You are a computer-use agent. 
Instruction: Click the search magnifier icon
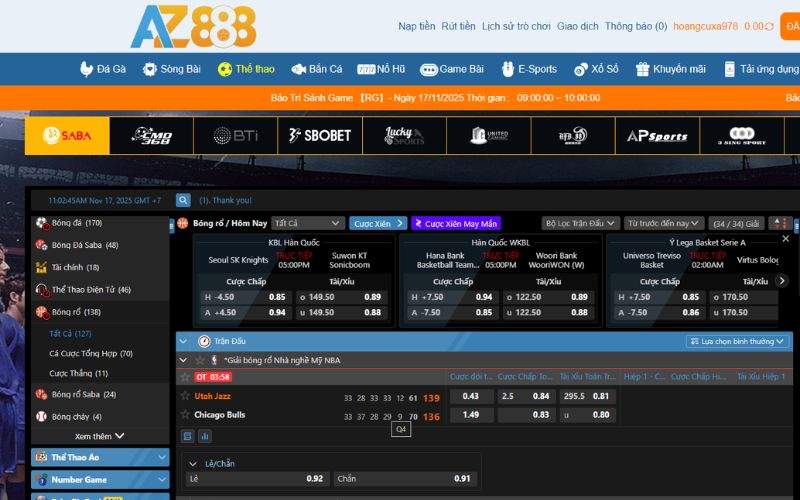click(183, 200)
